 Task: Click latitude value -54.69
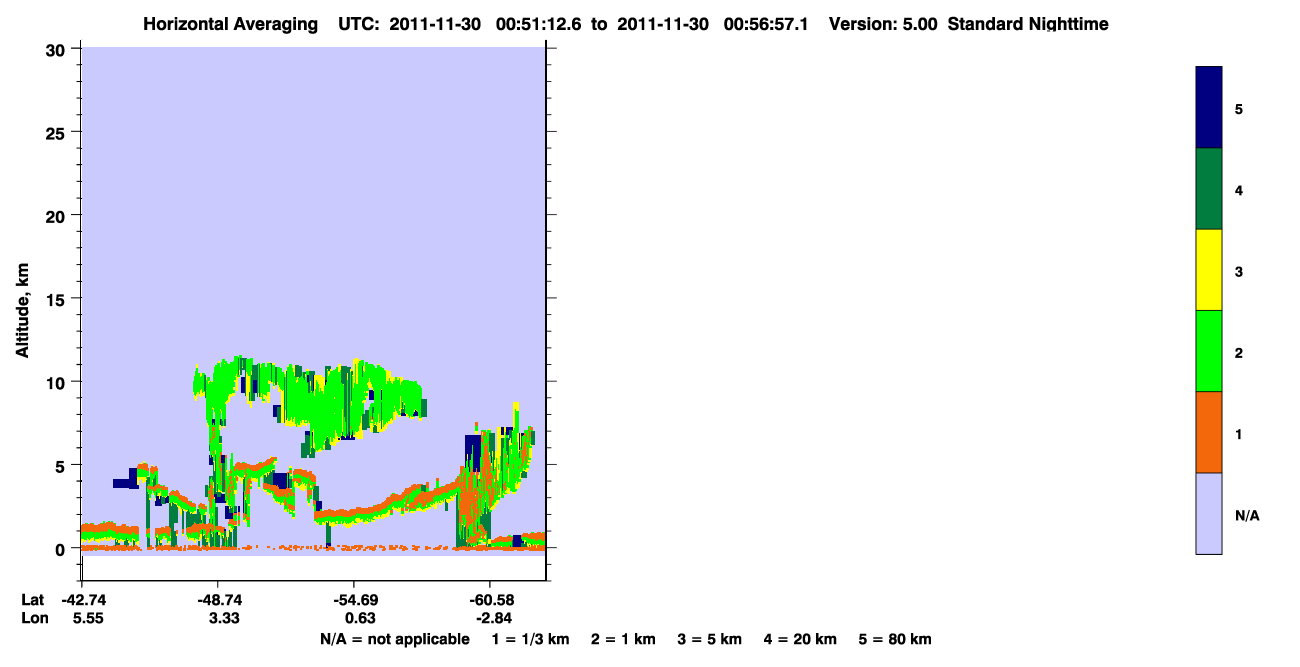coord(354,599)
